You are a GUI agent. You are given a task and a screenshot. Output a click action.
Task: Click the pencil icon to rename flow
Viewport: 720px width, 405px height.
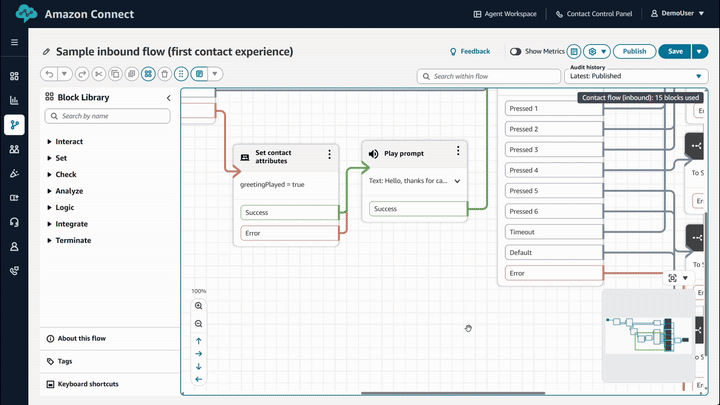(46, 51)
